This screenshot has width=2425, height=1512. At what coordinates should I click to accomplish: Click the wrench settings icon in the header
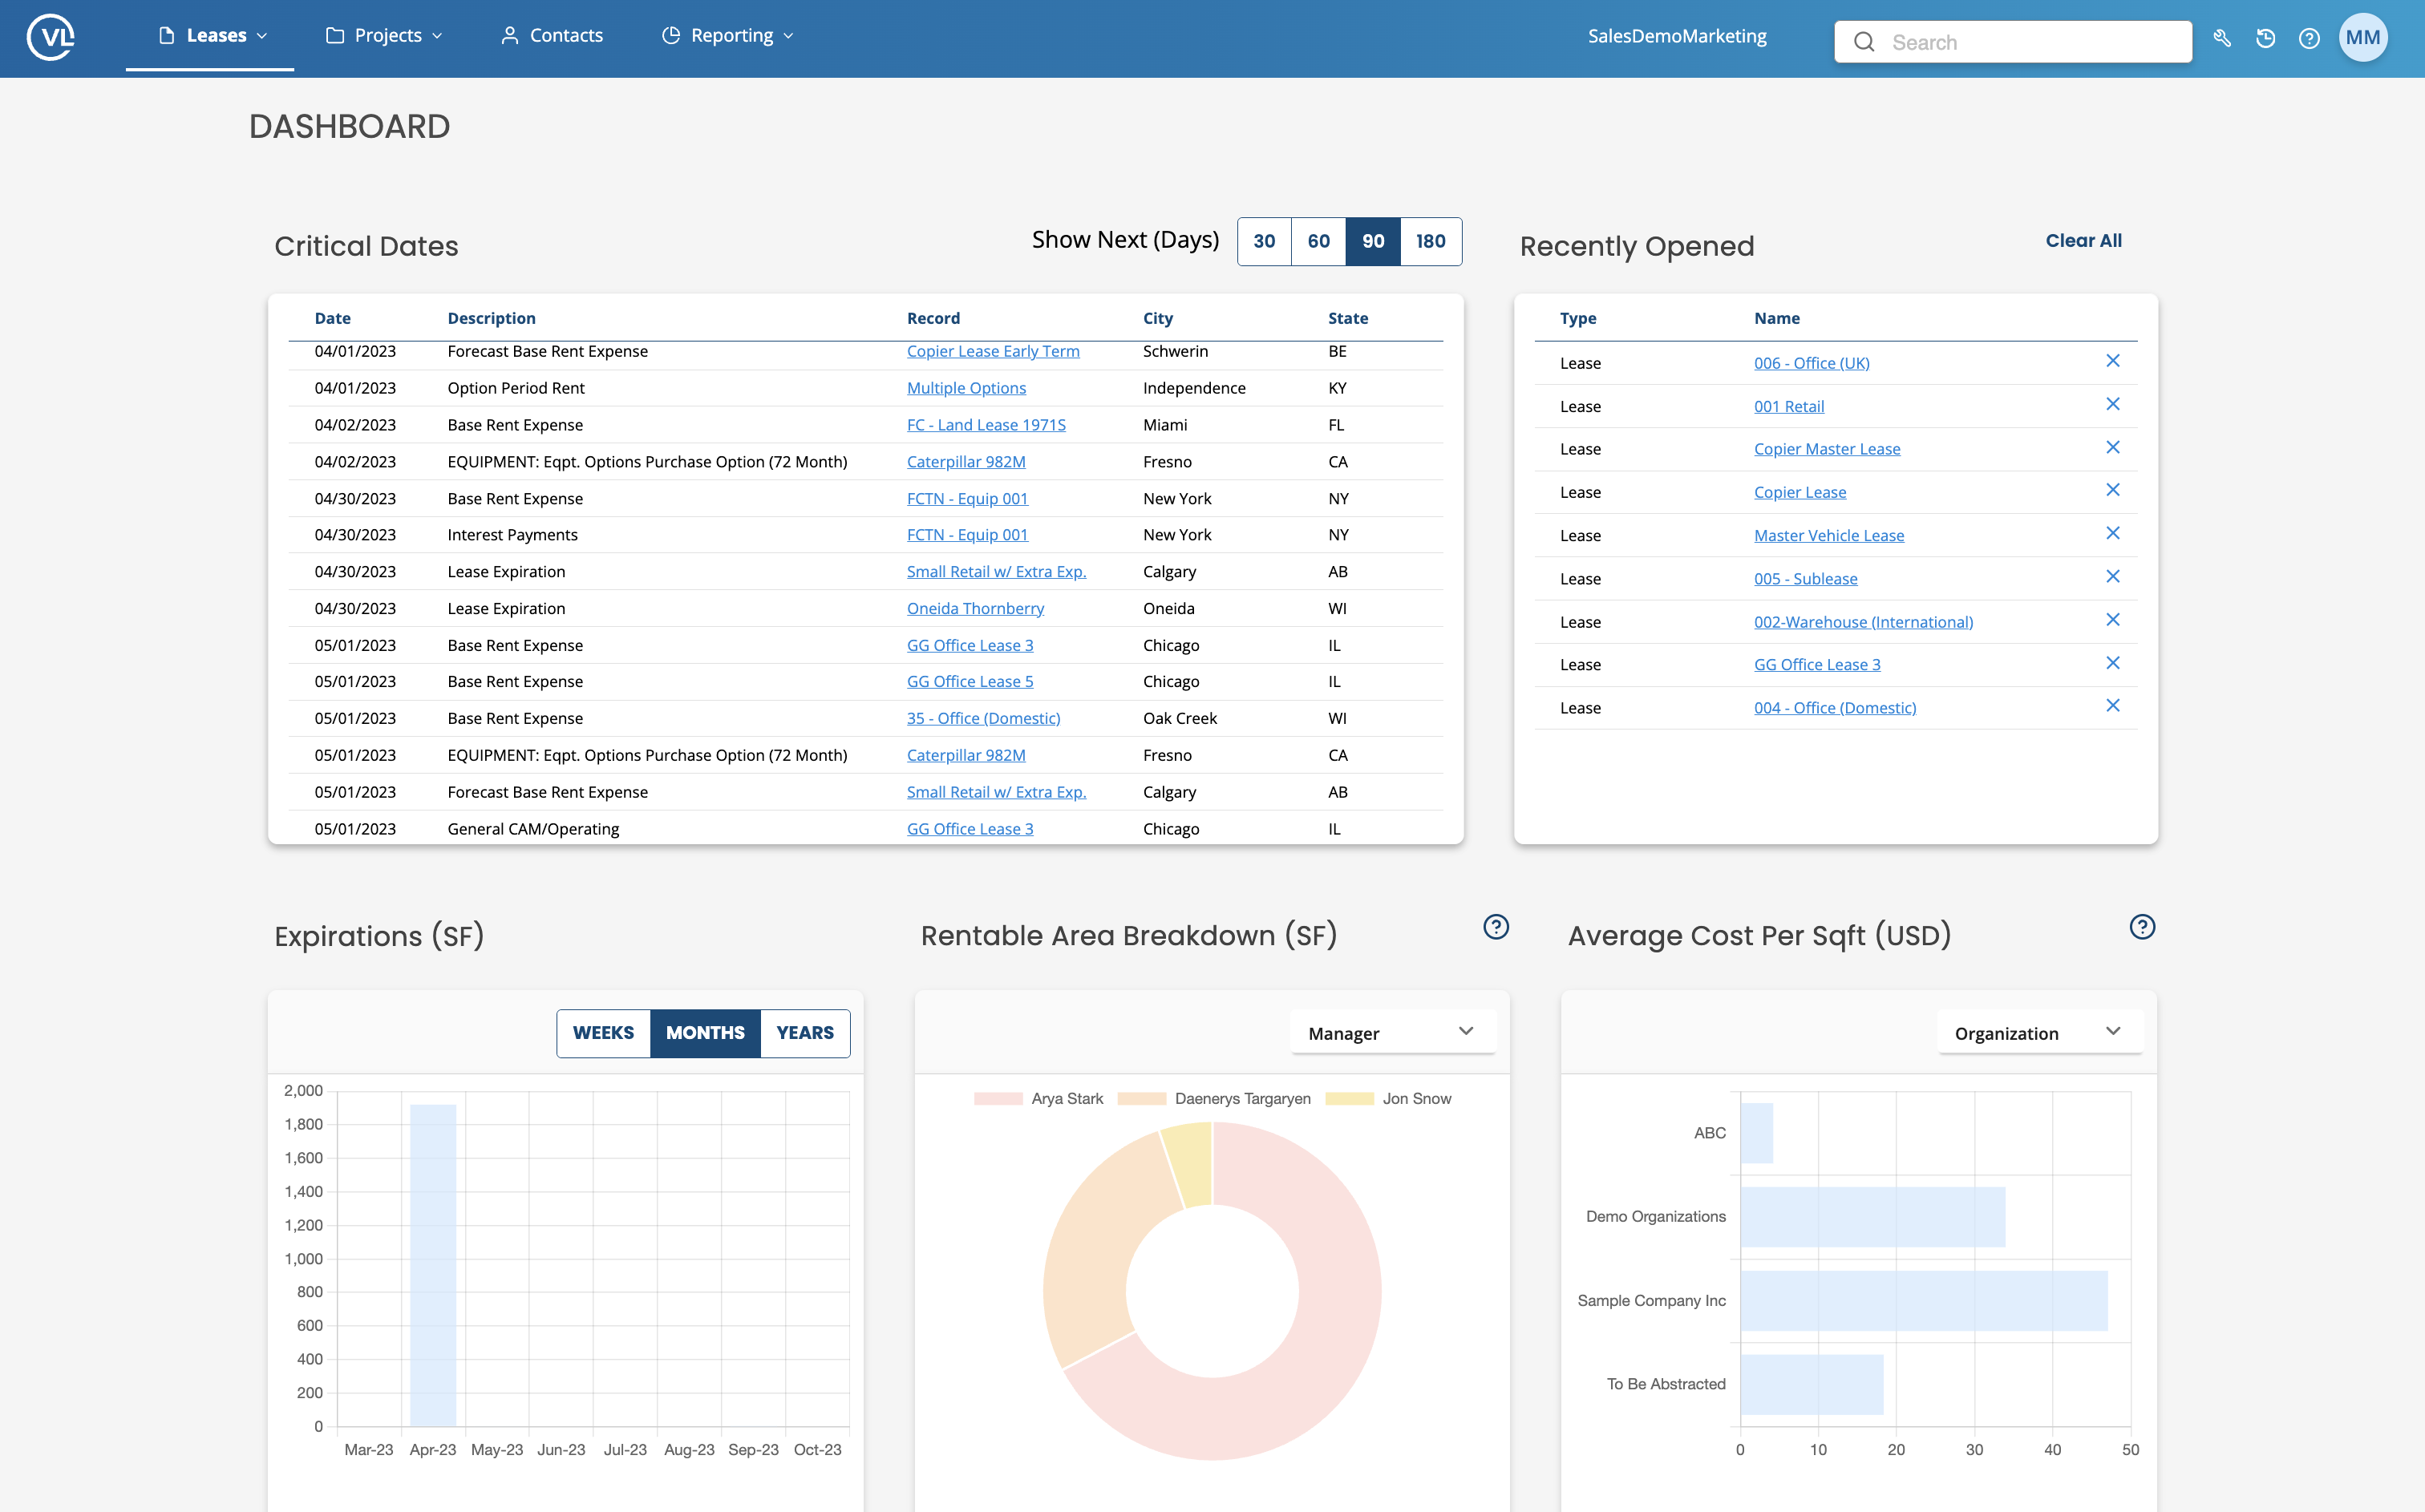coord(2222,38)
